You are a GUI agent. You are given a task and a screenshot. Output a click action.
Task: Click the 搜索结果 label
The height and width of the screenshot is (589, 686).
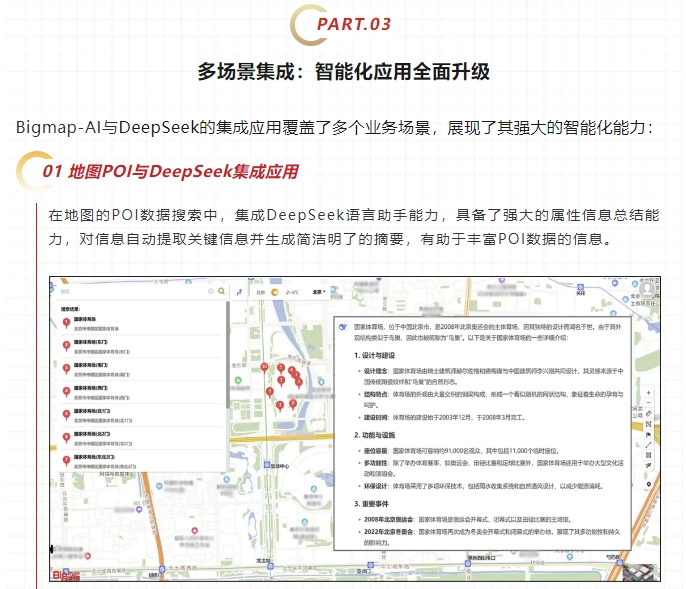(71, 309)
